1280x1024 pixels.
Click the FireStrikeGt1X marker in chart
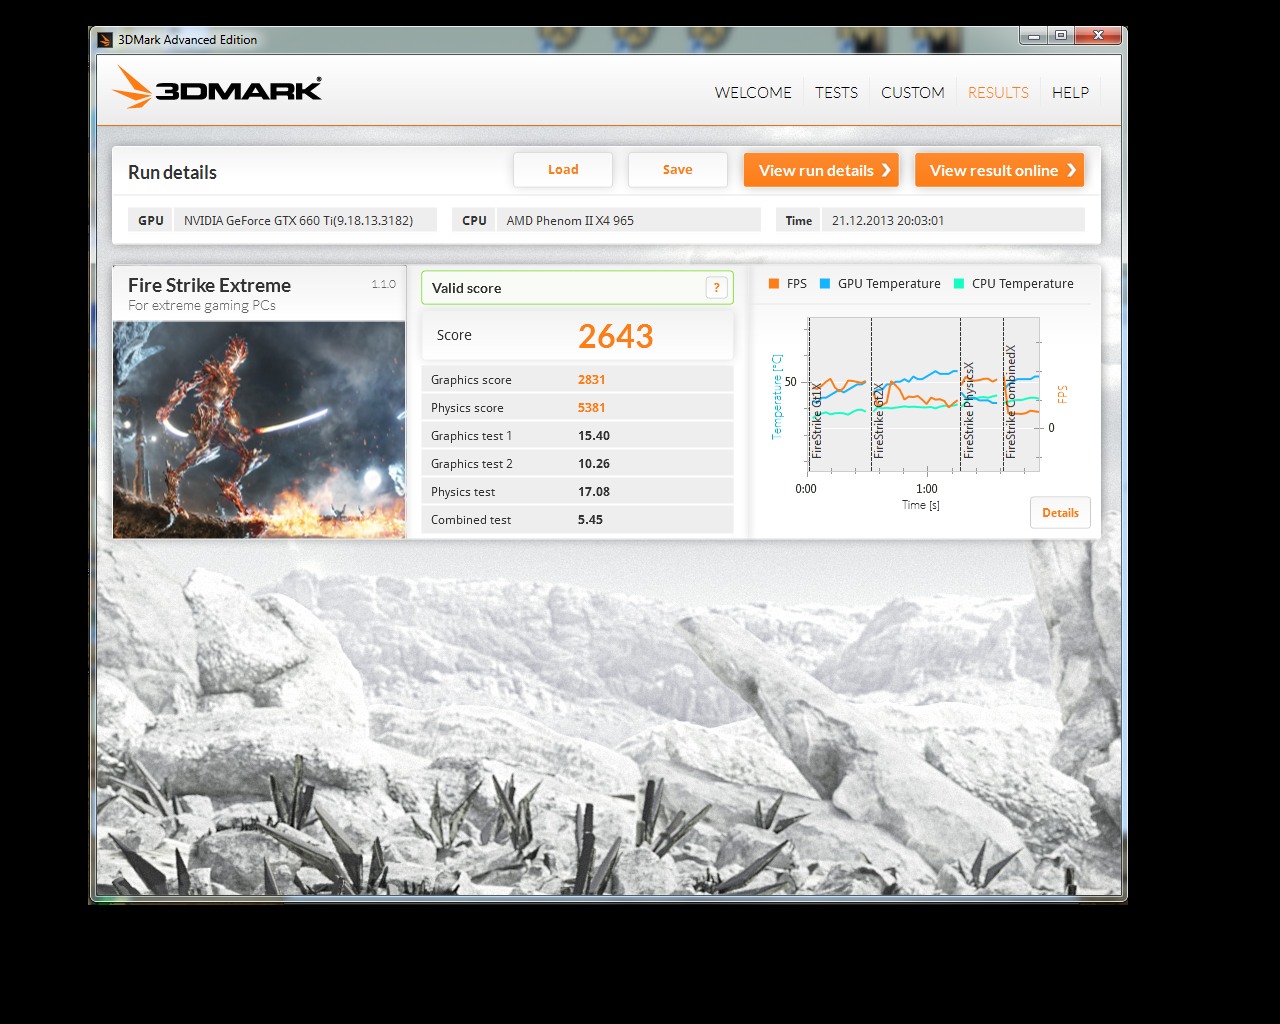point(816,420)
